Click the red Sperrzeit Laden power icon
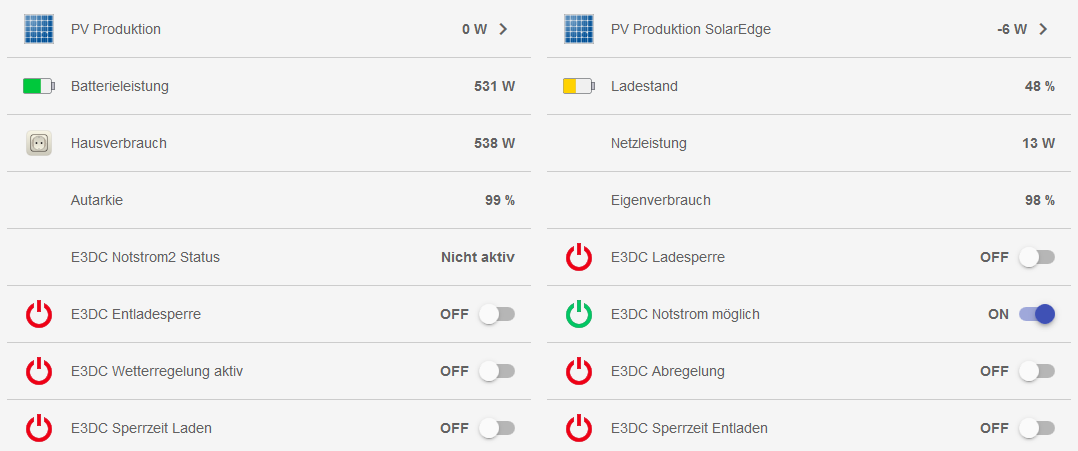The image size is (1078, 451). [x=38, y=428]
